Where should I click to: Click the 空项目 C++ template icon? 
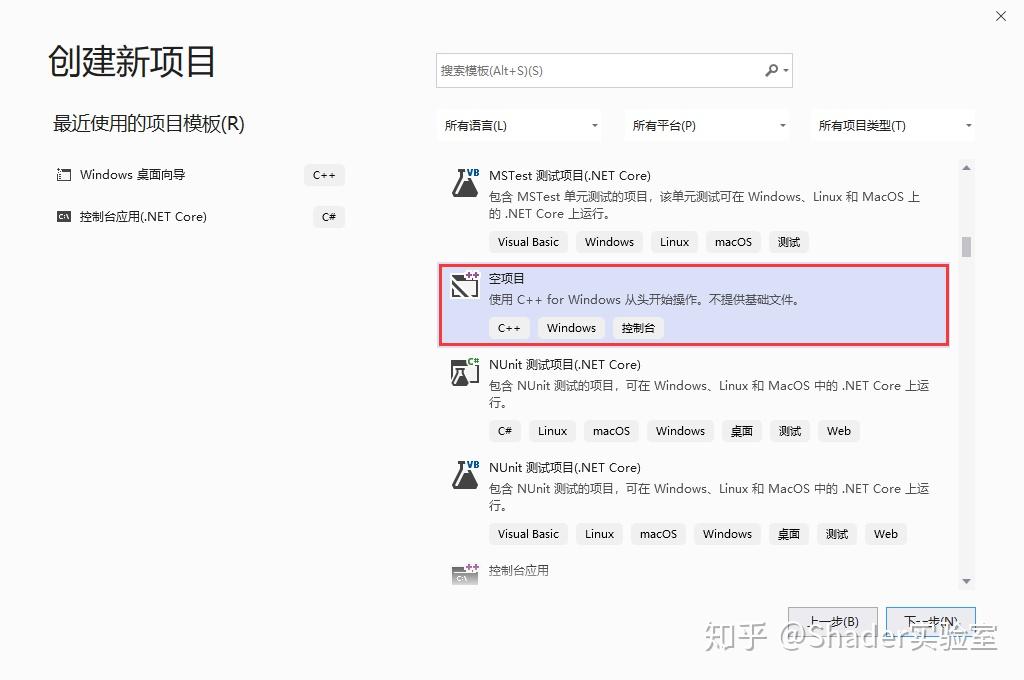464,286
